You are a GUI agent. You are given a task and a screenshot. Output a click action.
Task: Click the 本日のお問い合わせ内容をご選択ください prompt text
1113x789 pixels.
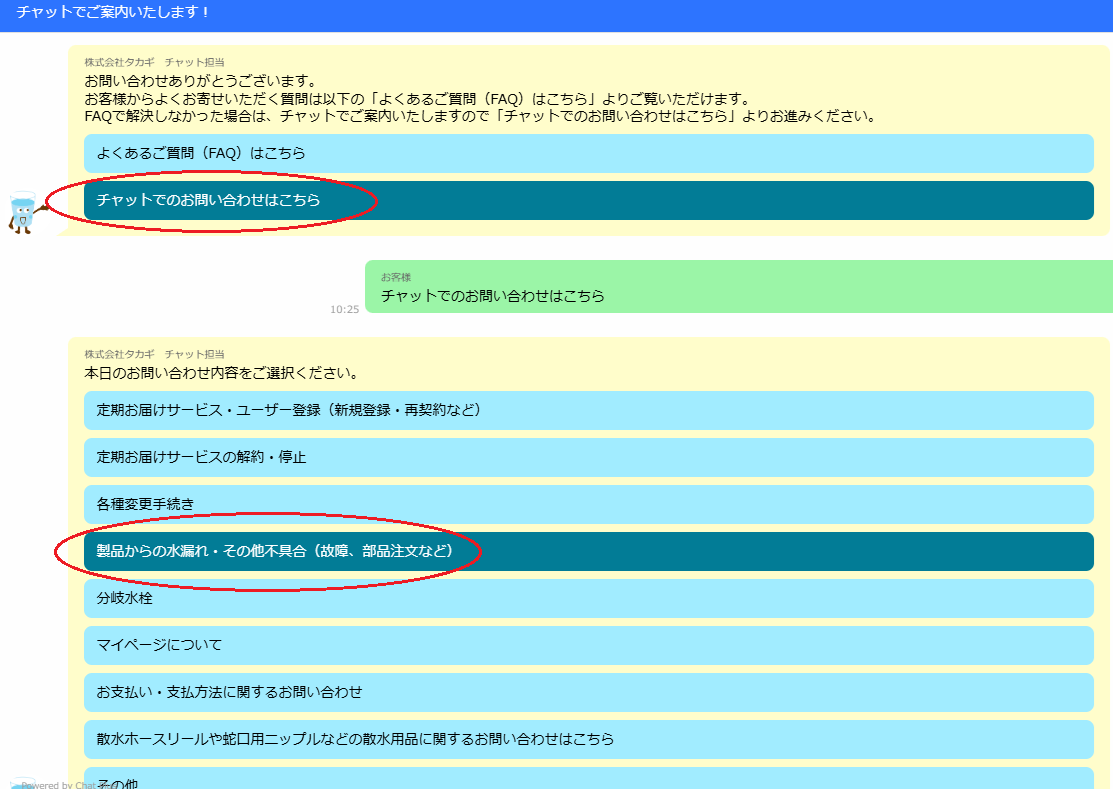(221, 374)
